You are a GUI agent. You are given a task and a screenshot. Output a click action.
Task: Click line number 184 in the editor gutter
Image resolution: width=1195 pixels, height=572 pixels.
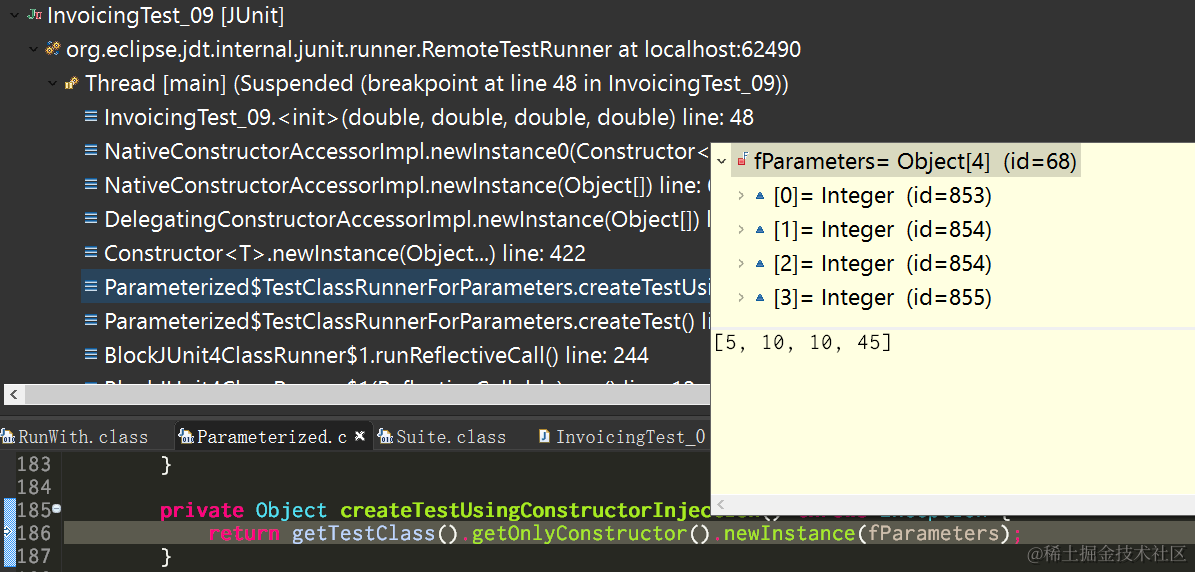coord(34,486)
